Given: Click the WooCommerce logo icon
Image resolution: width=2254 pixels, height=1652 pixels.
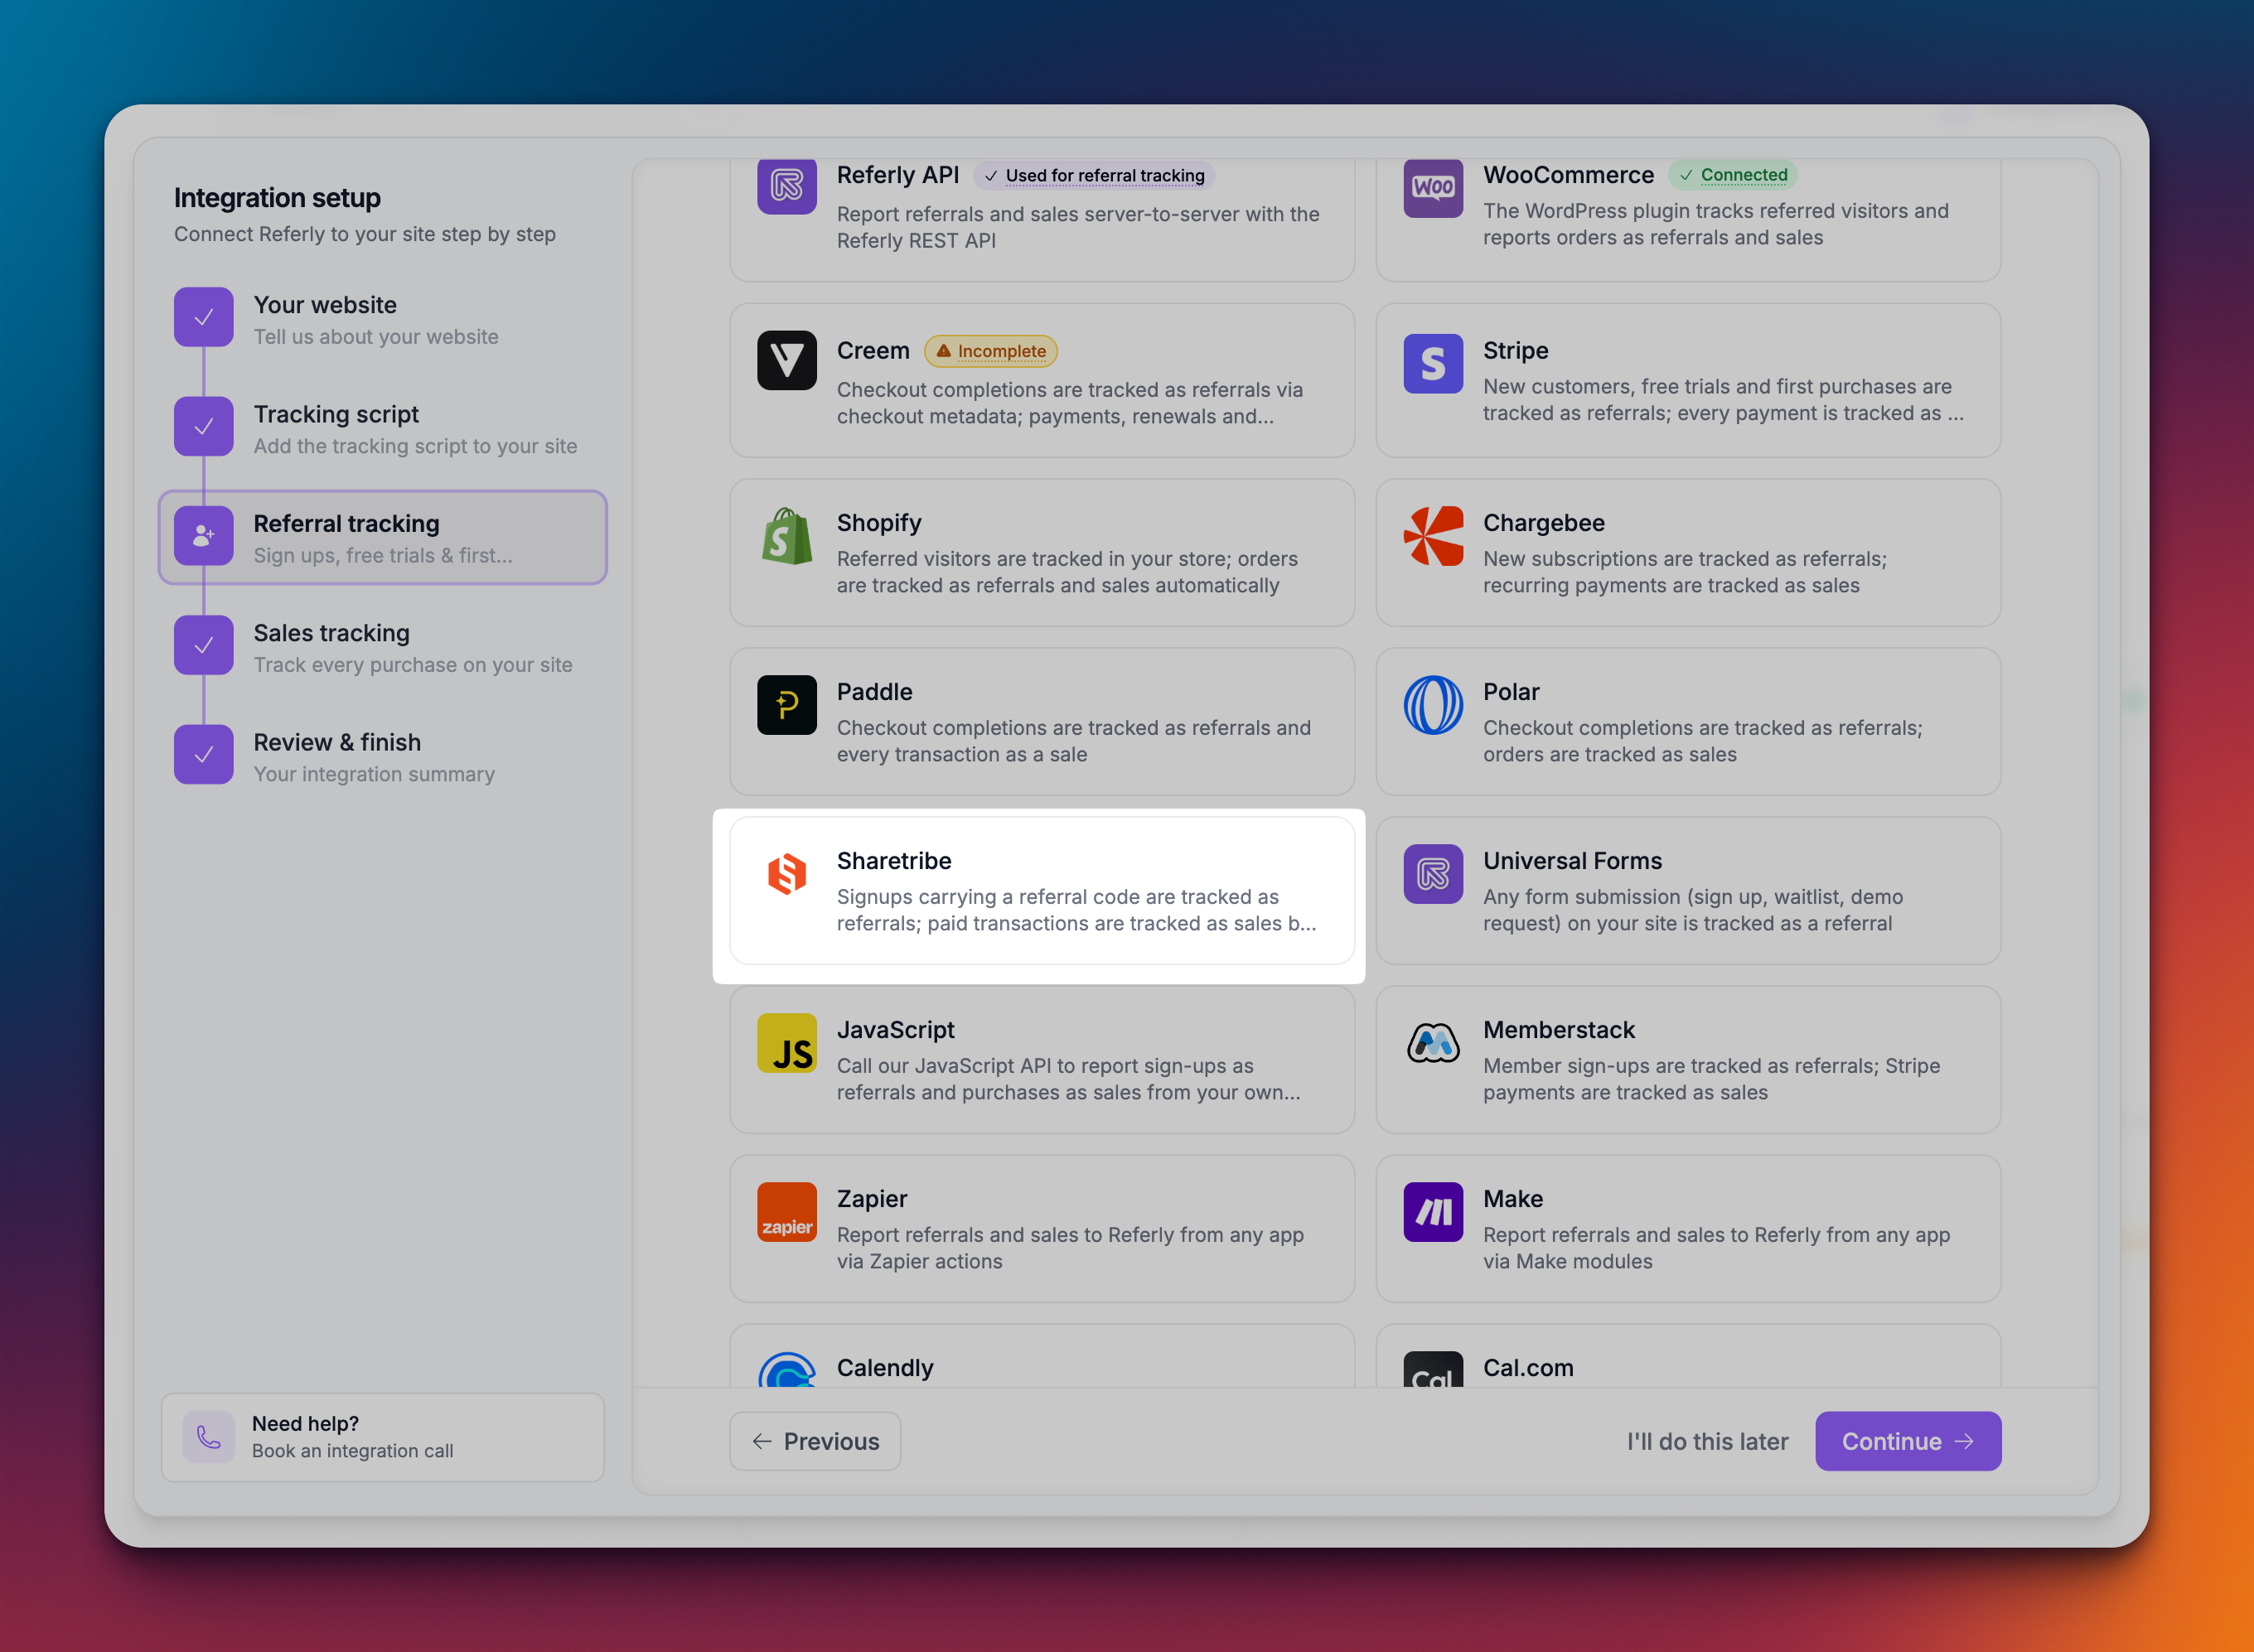Looking at the screenshot, I should pyautogui.click(x=1432, y=188).
